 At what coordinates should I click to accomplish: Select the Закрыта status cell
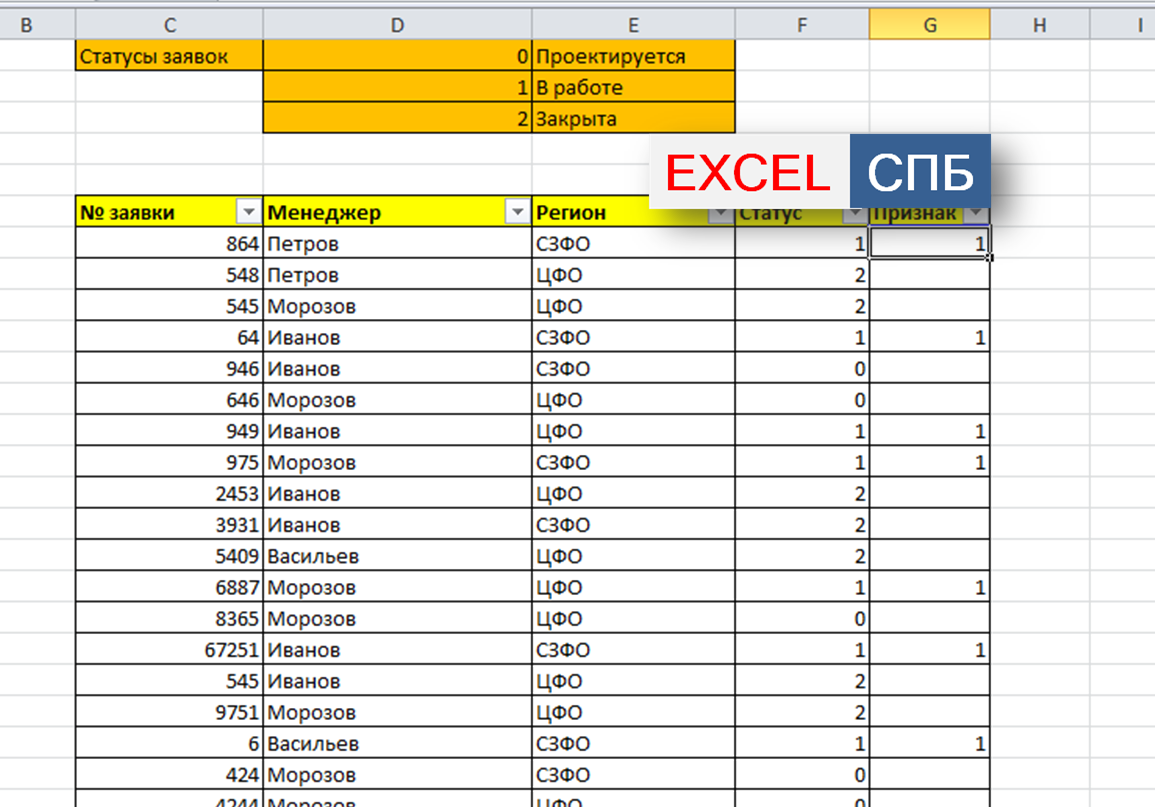(633, 119)
